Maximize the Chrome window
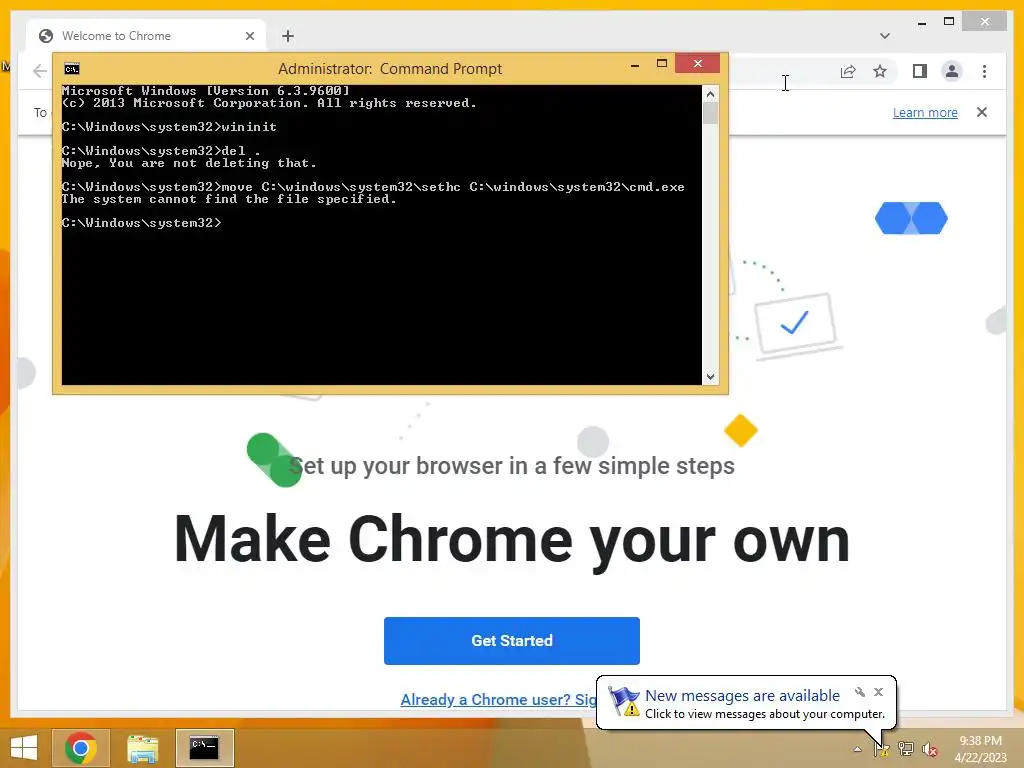1024x768 pixels. 949,22
